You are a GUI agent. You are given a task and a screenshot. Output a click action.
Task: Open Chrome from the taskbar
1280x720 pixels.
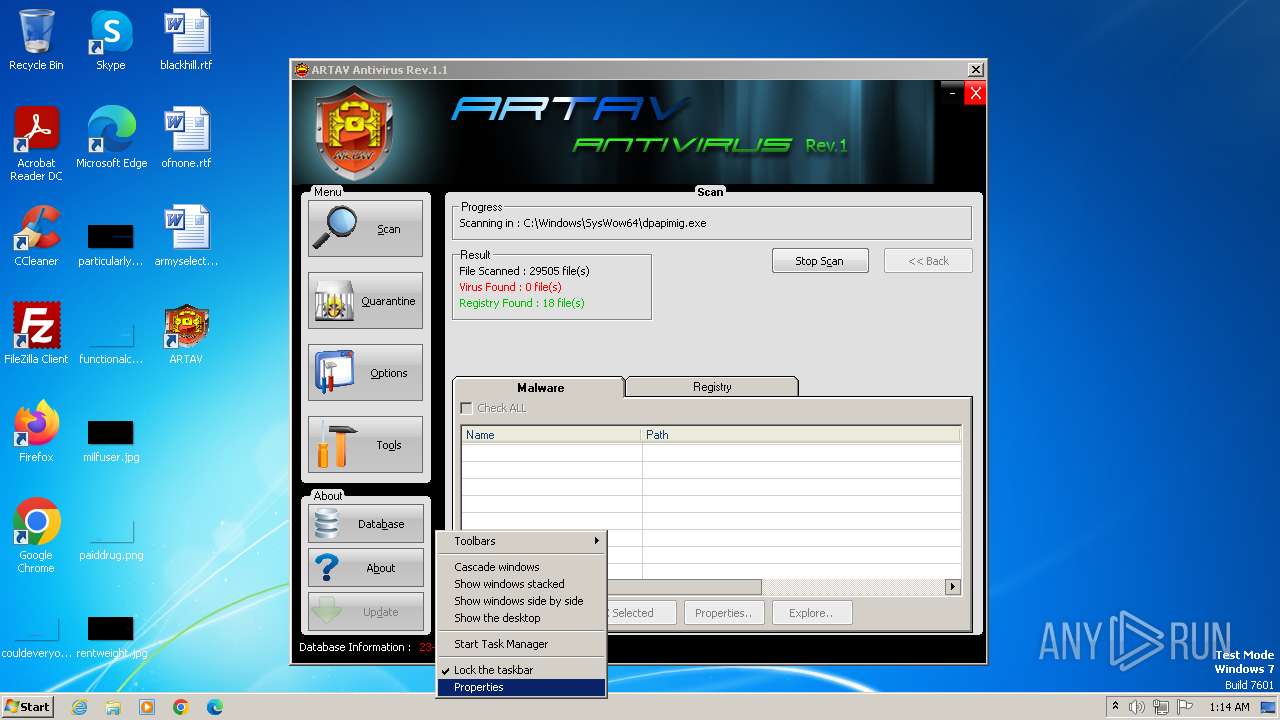point(181,707)
